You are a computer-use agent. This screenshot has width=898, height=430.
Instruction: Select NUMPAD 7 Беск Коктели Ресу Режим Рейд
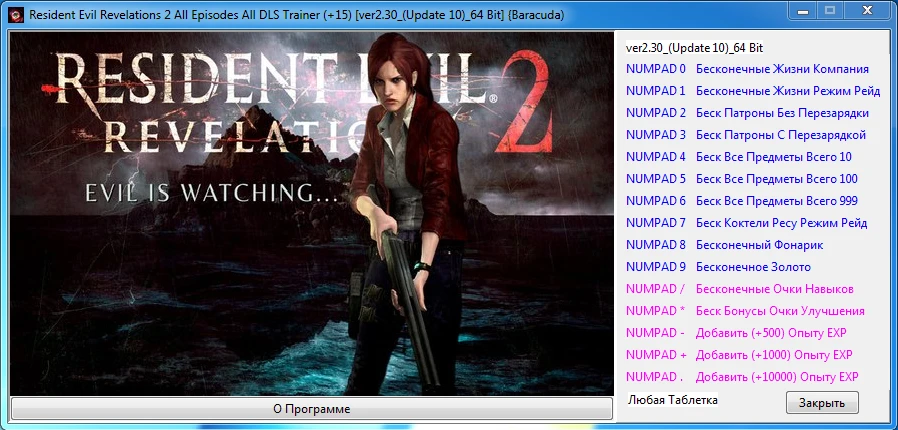[747, 223]
